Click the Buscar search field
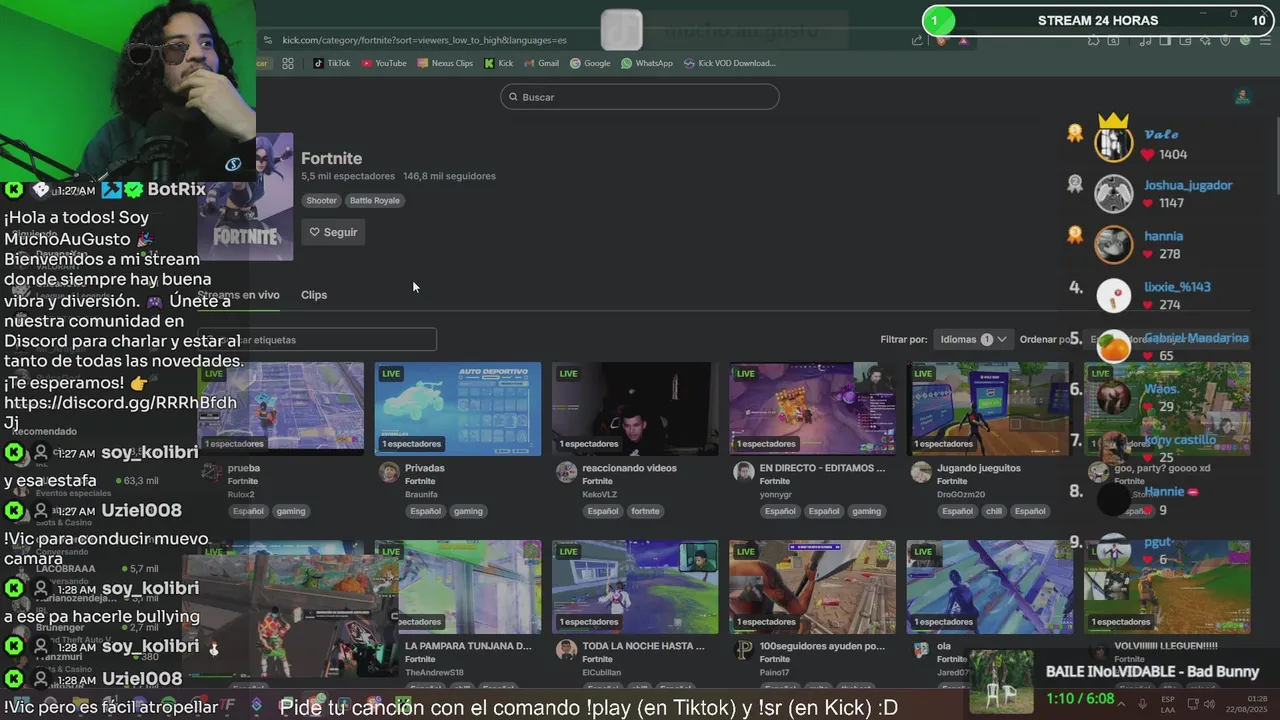1280x720 pixels. [640, 97]
